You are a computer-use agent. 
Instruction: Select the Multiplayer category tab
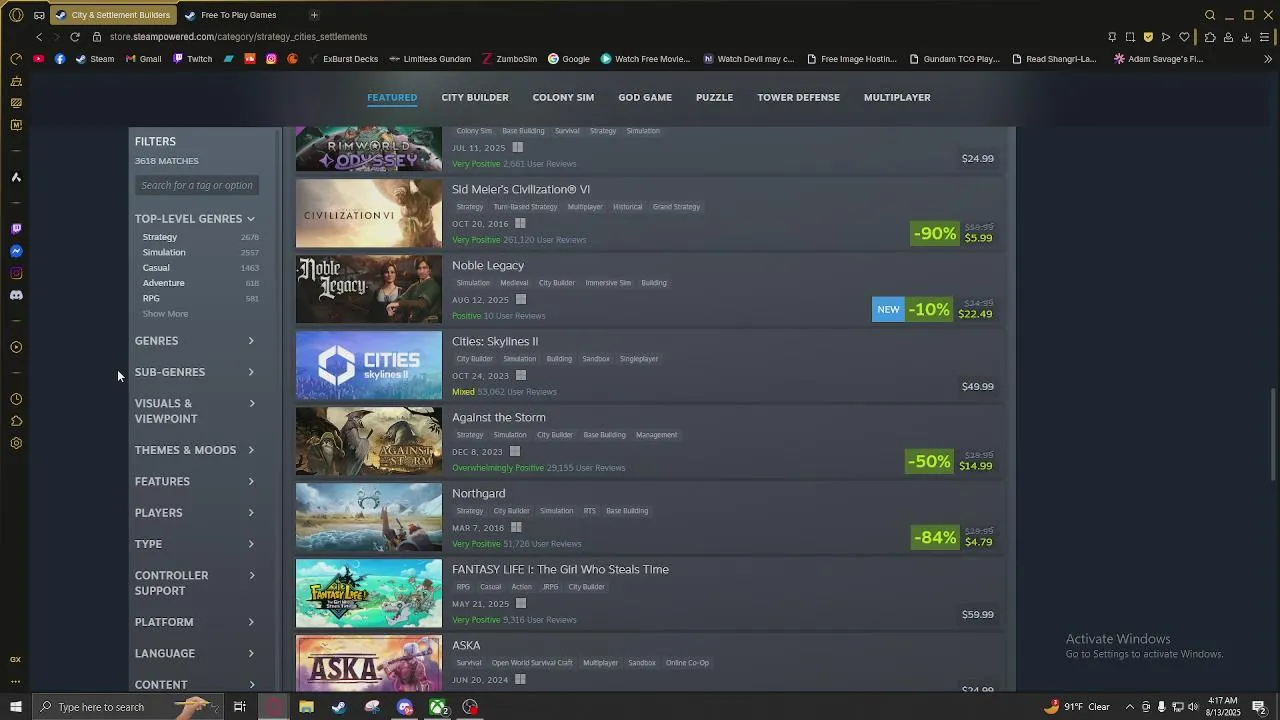pyautogui.click(x=897, y=97)
